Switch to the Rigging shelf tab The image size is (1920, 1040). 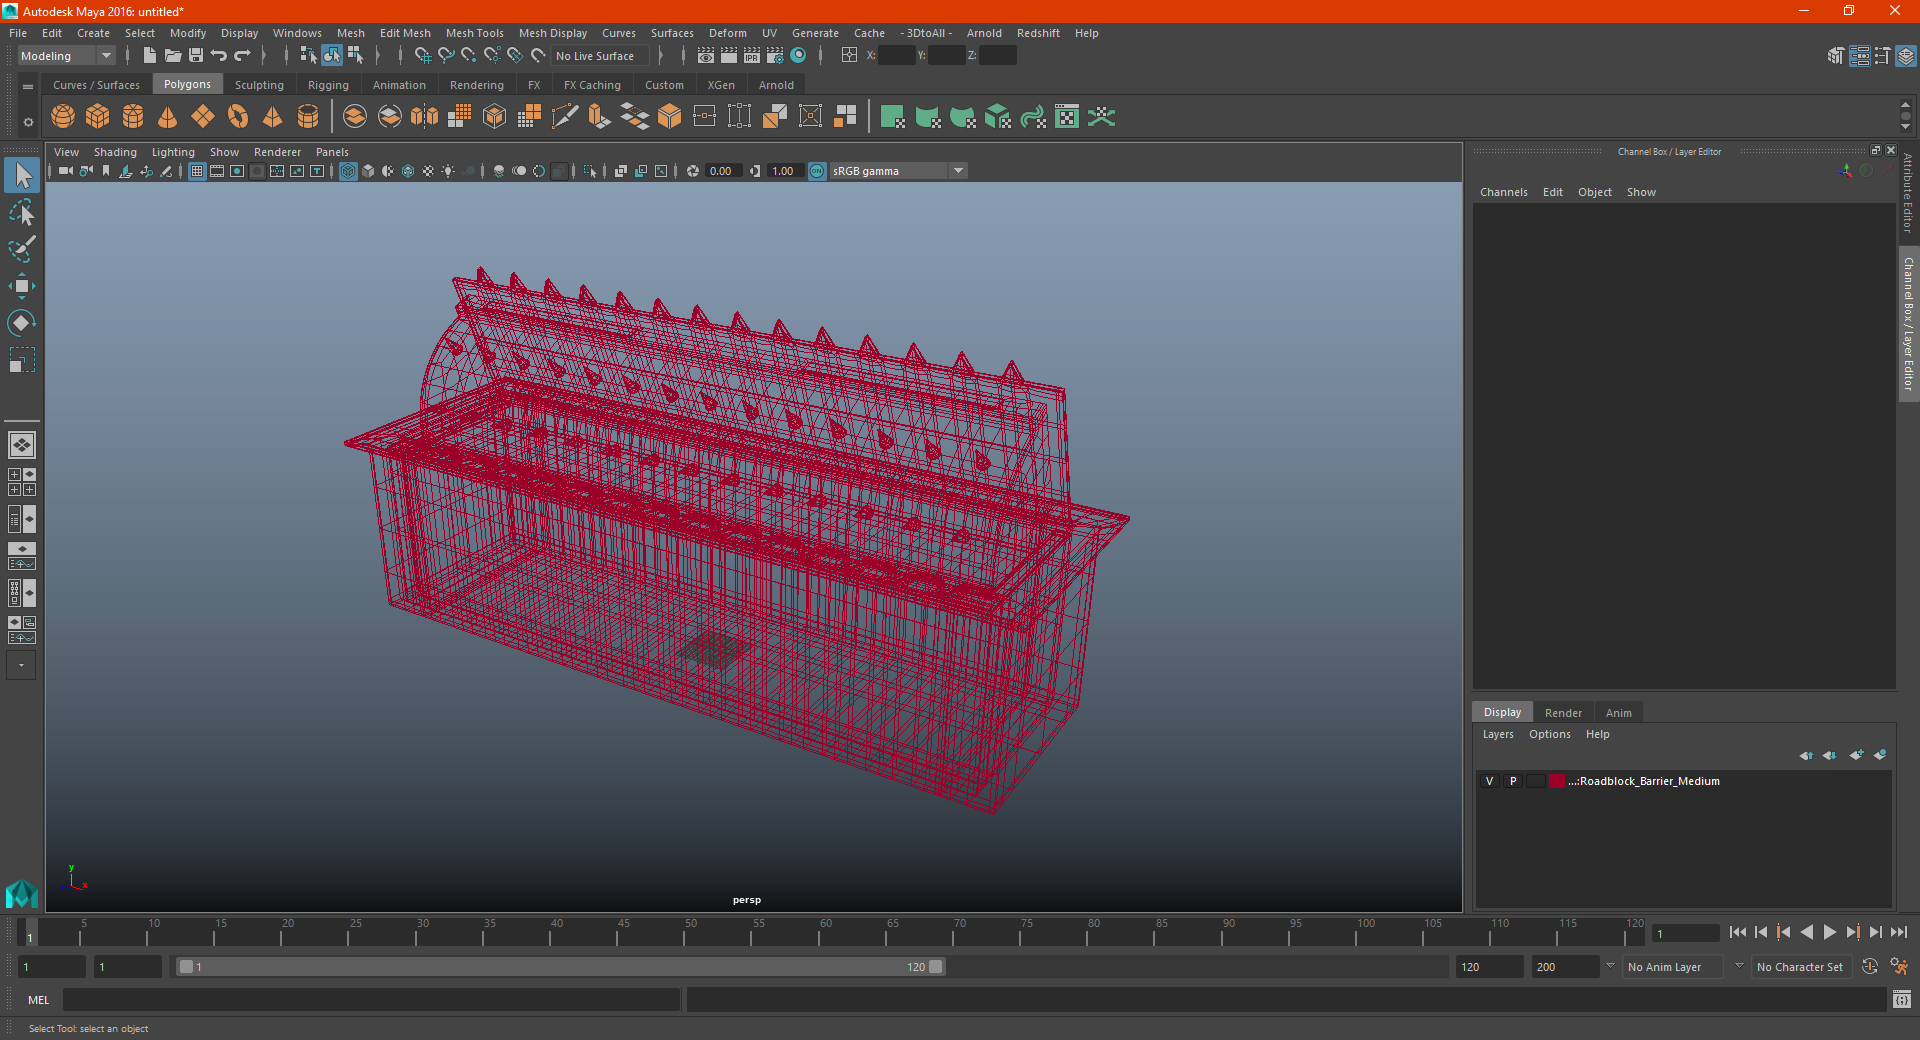328,85
